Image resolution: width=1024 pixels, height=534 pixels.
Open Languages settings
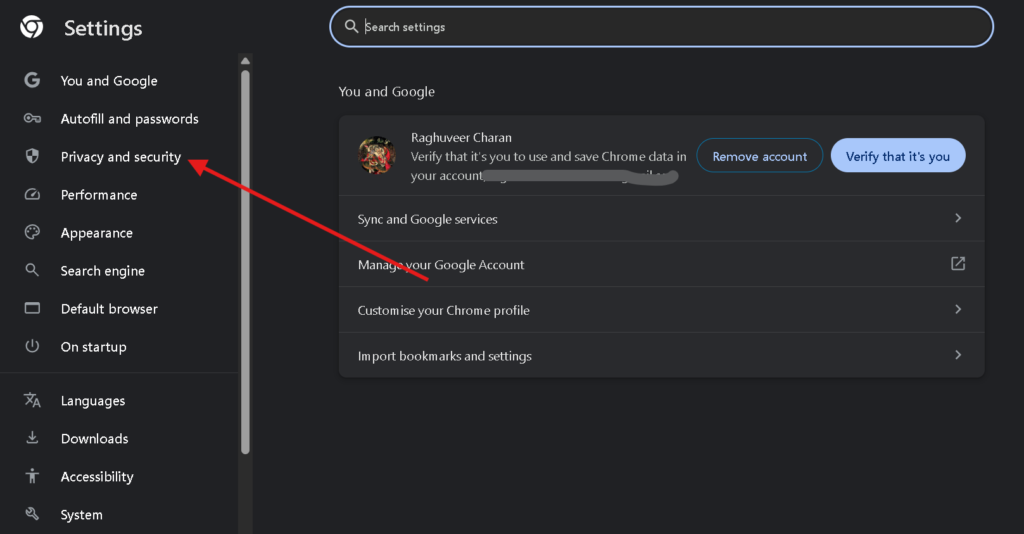pos(93,401)
